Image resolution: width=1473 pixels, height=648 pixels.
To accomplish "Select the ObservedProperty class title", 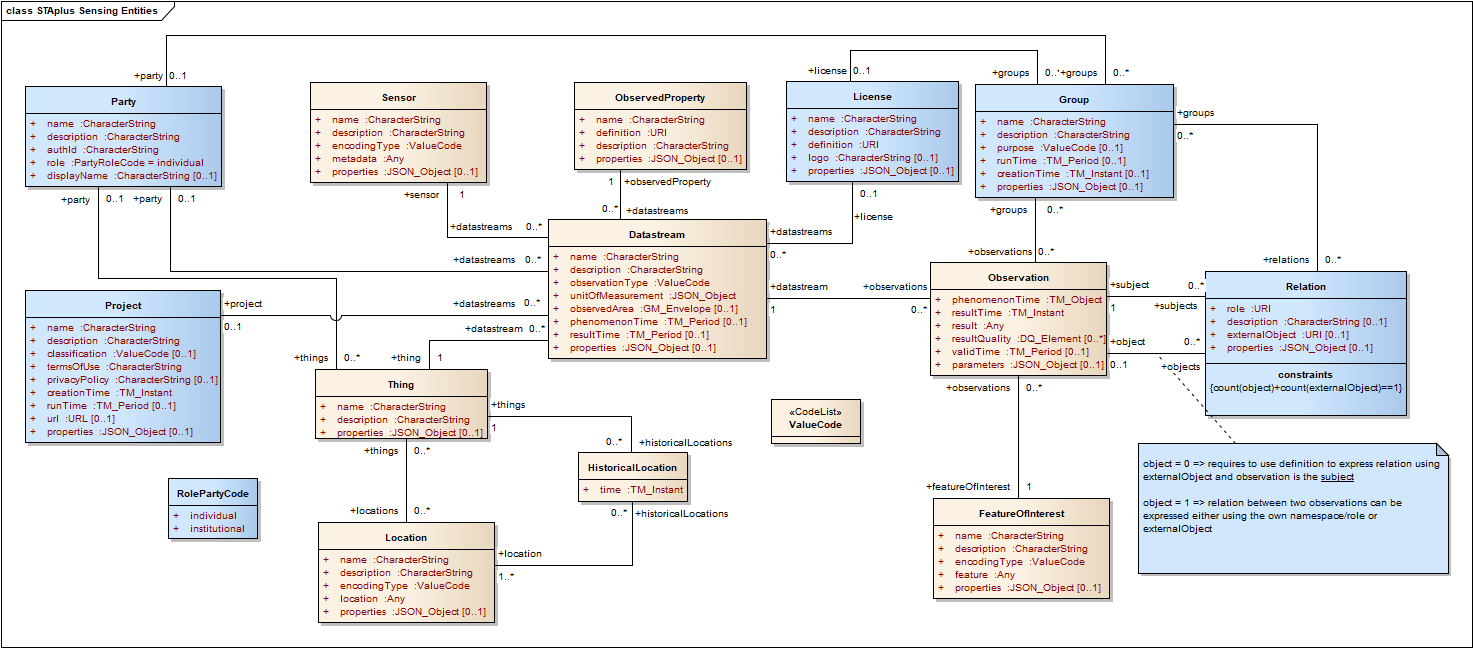I will pos(660,98).
